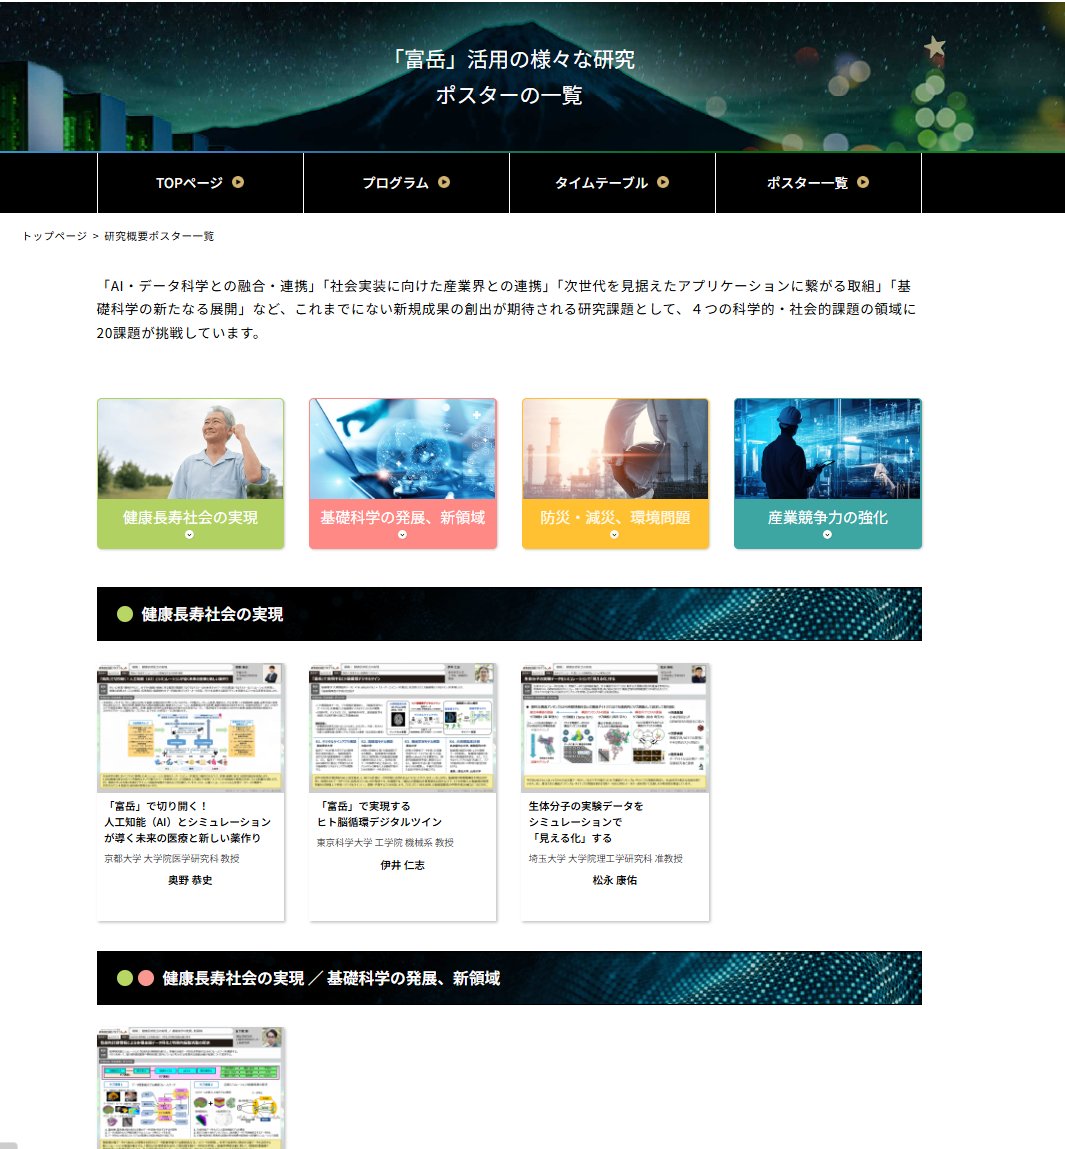The width and height of the screenshot is (1065, 1149).
Task: Open the partially visible poster under 健康長寿社会の実現/基礎科学
Action: 191,1088
